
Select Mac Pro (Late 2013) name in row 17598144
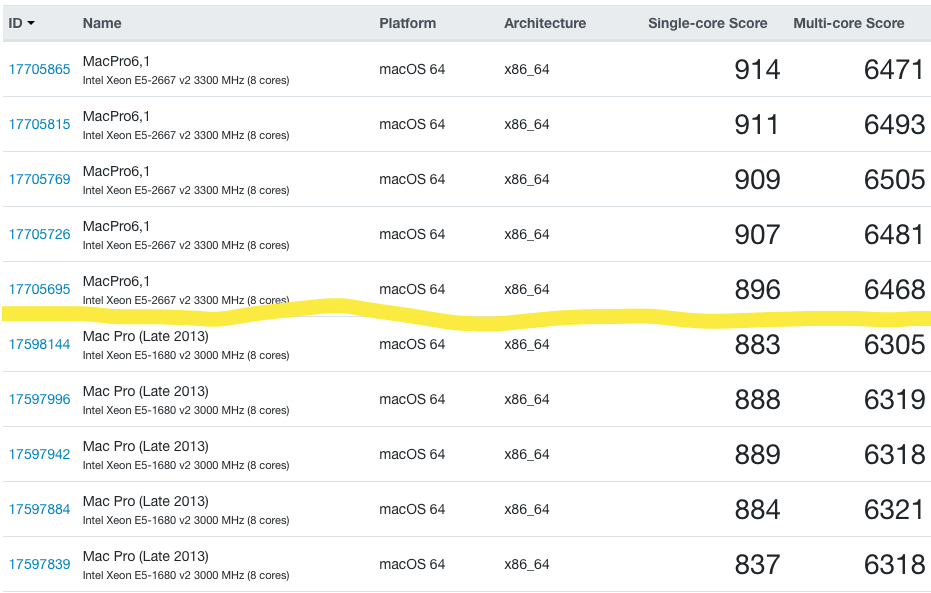click(x=145, y=337)
